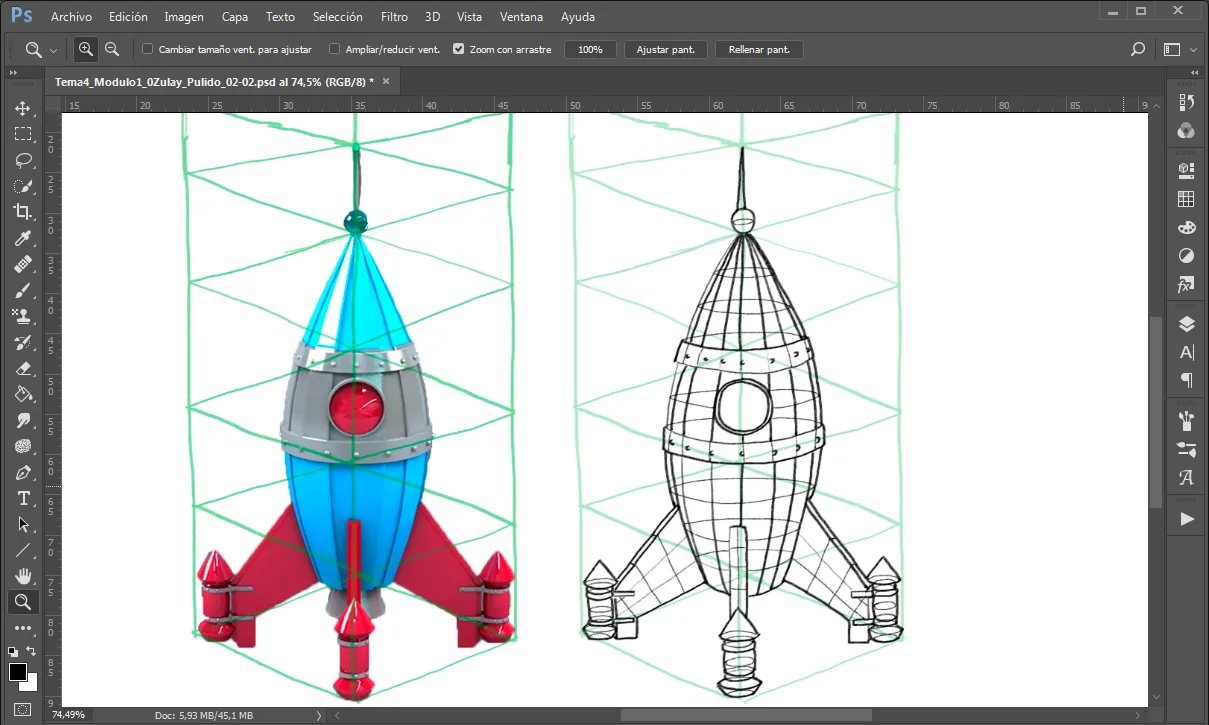Image resolution: width=1209 pixels, height=725 pixels.
Task: Reset default foreground and background colors
Action: 13,651
